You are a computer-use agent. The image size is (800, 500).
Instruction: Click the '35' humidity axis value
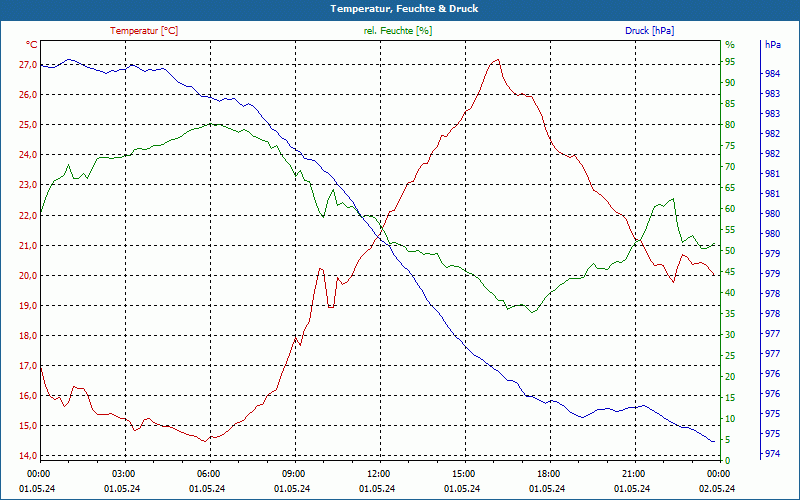(x=730, y=314)
